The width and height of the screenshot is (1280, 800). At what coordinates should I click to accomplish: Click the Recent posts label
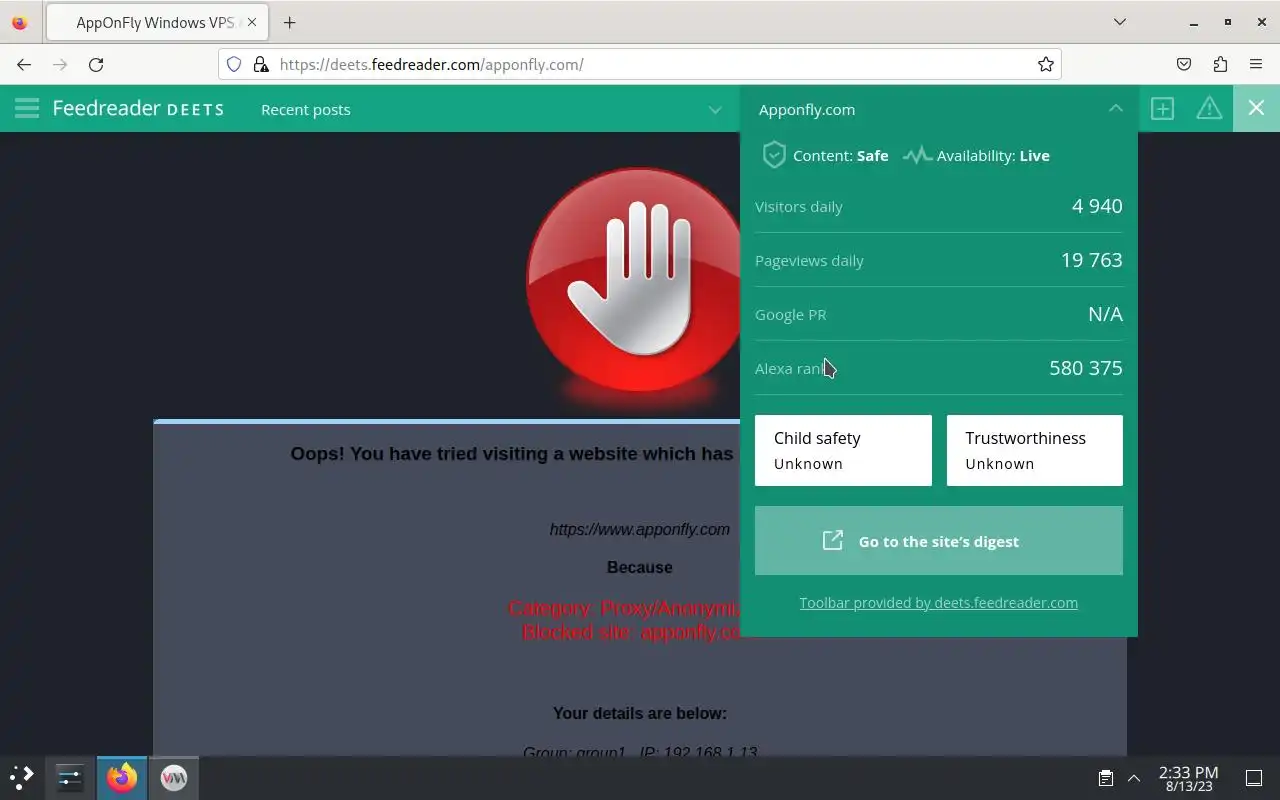tap(306, 109)
